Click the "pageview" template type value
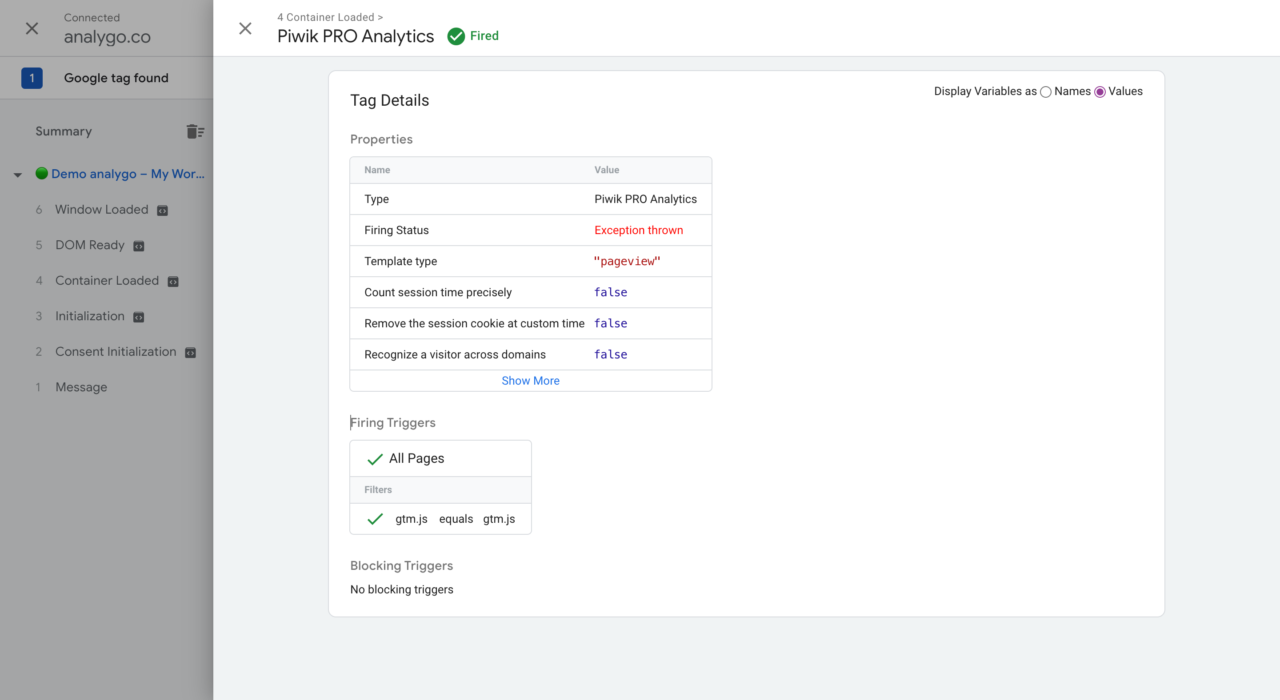Viewport: 1280px width, 700px height. tap(628, 261)
